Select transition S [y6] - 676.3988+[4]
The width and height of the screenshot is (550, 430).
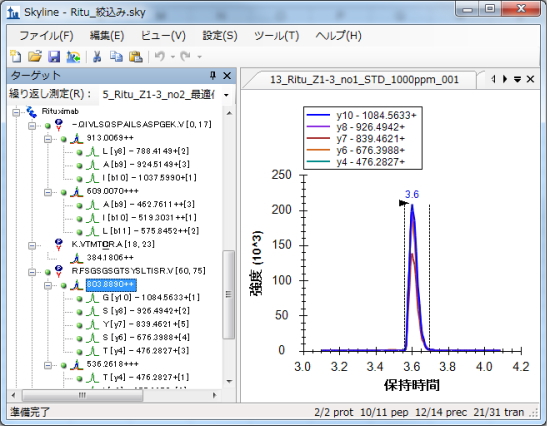[x=146, y=337]
